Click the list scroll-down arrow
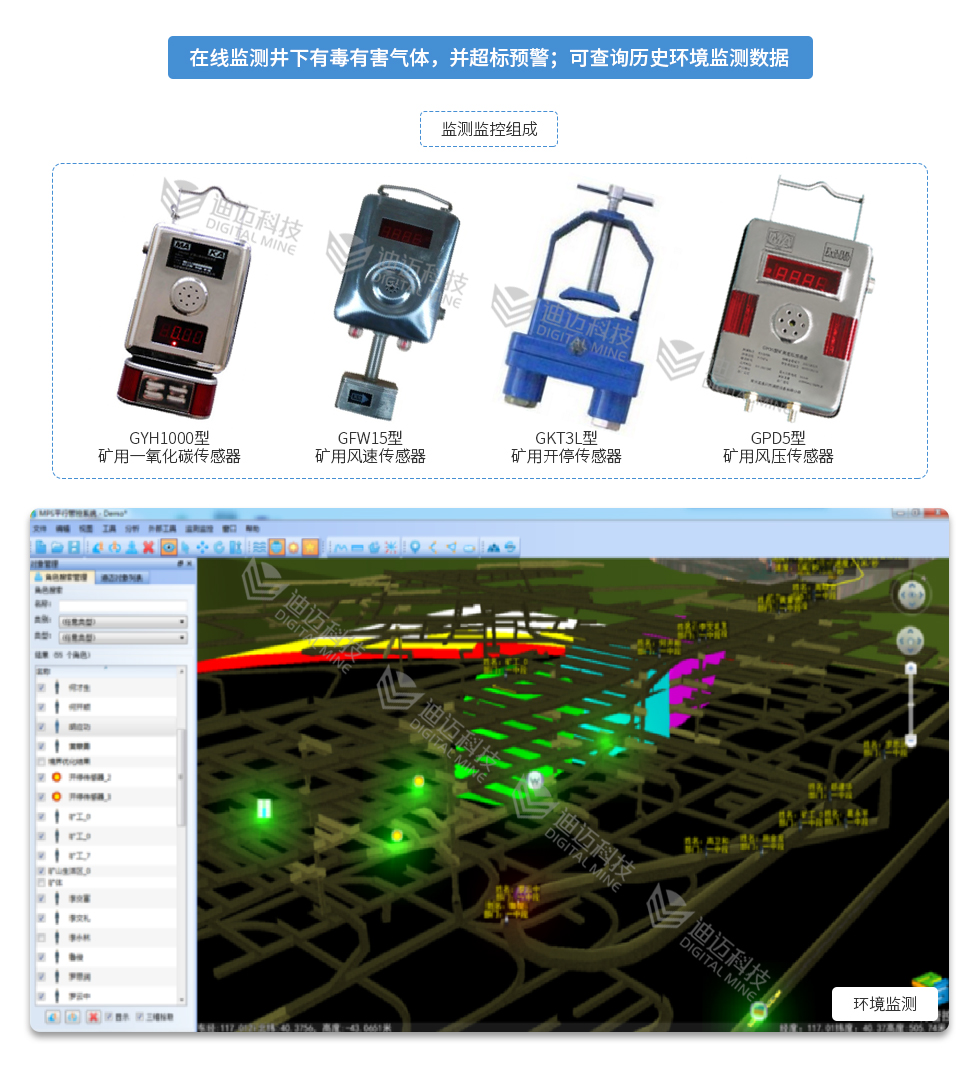The image size is (980, 1091). point(181,998)
